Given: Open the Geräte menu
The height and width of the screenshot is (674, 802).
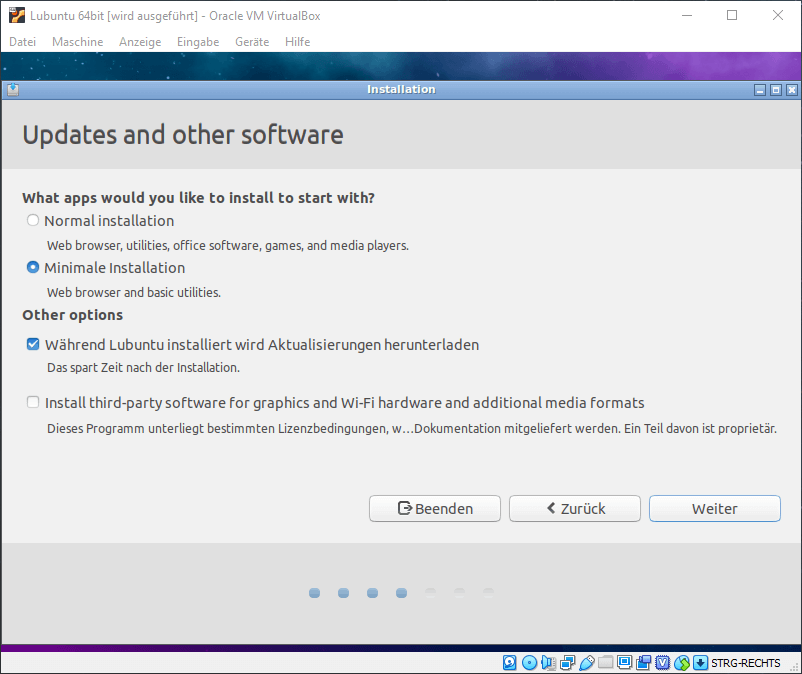Looking at the screenshot, I should coord(252,42).
